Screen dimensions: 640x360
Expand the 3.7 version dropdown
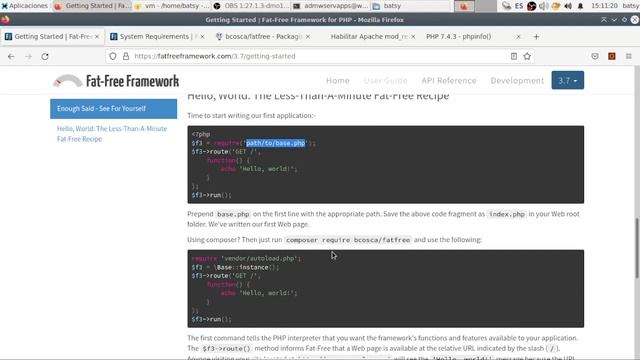click(x=567, y=80)
